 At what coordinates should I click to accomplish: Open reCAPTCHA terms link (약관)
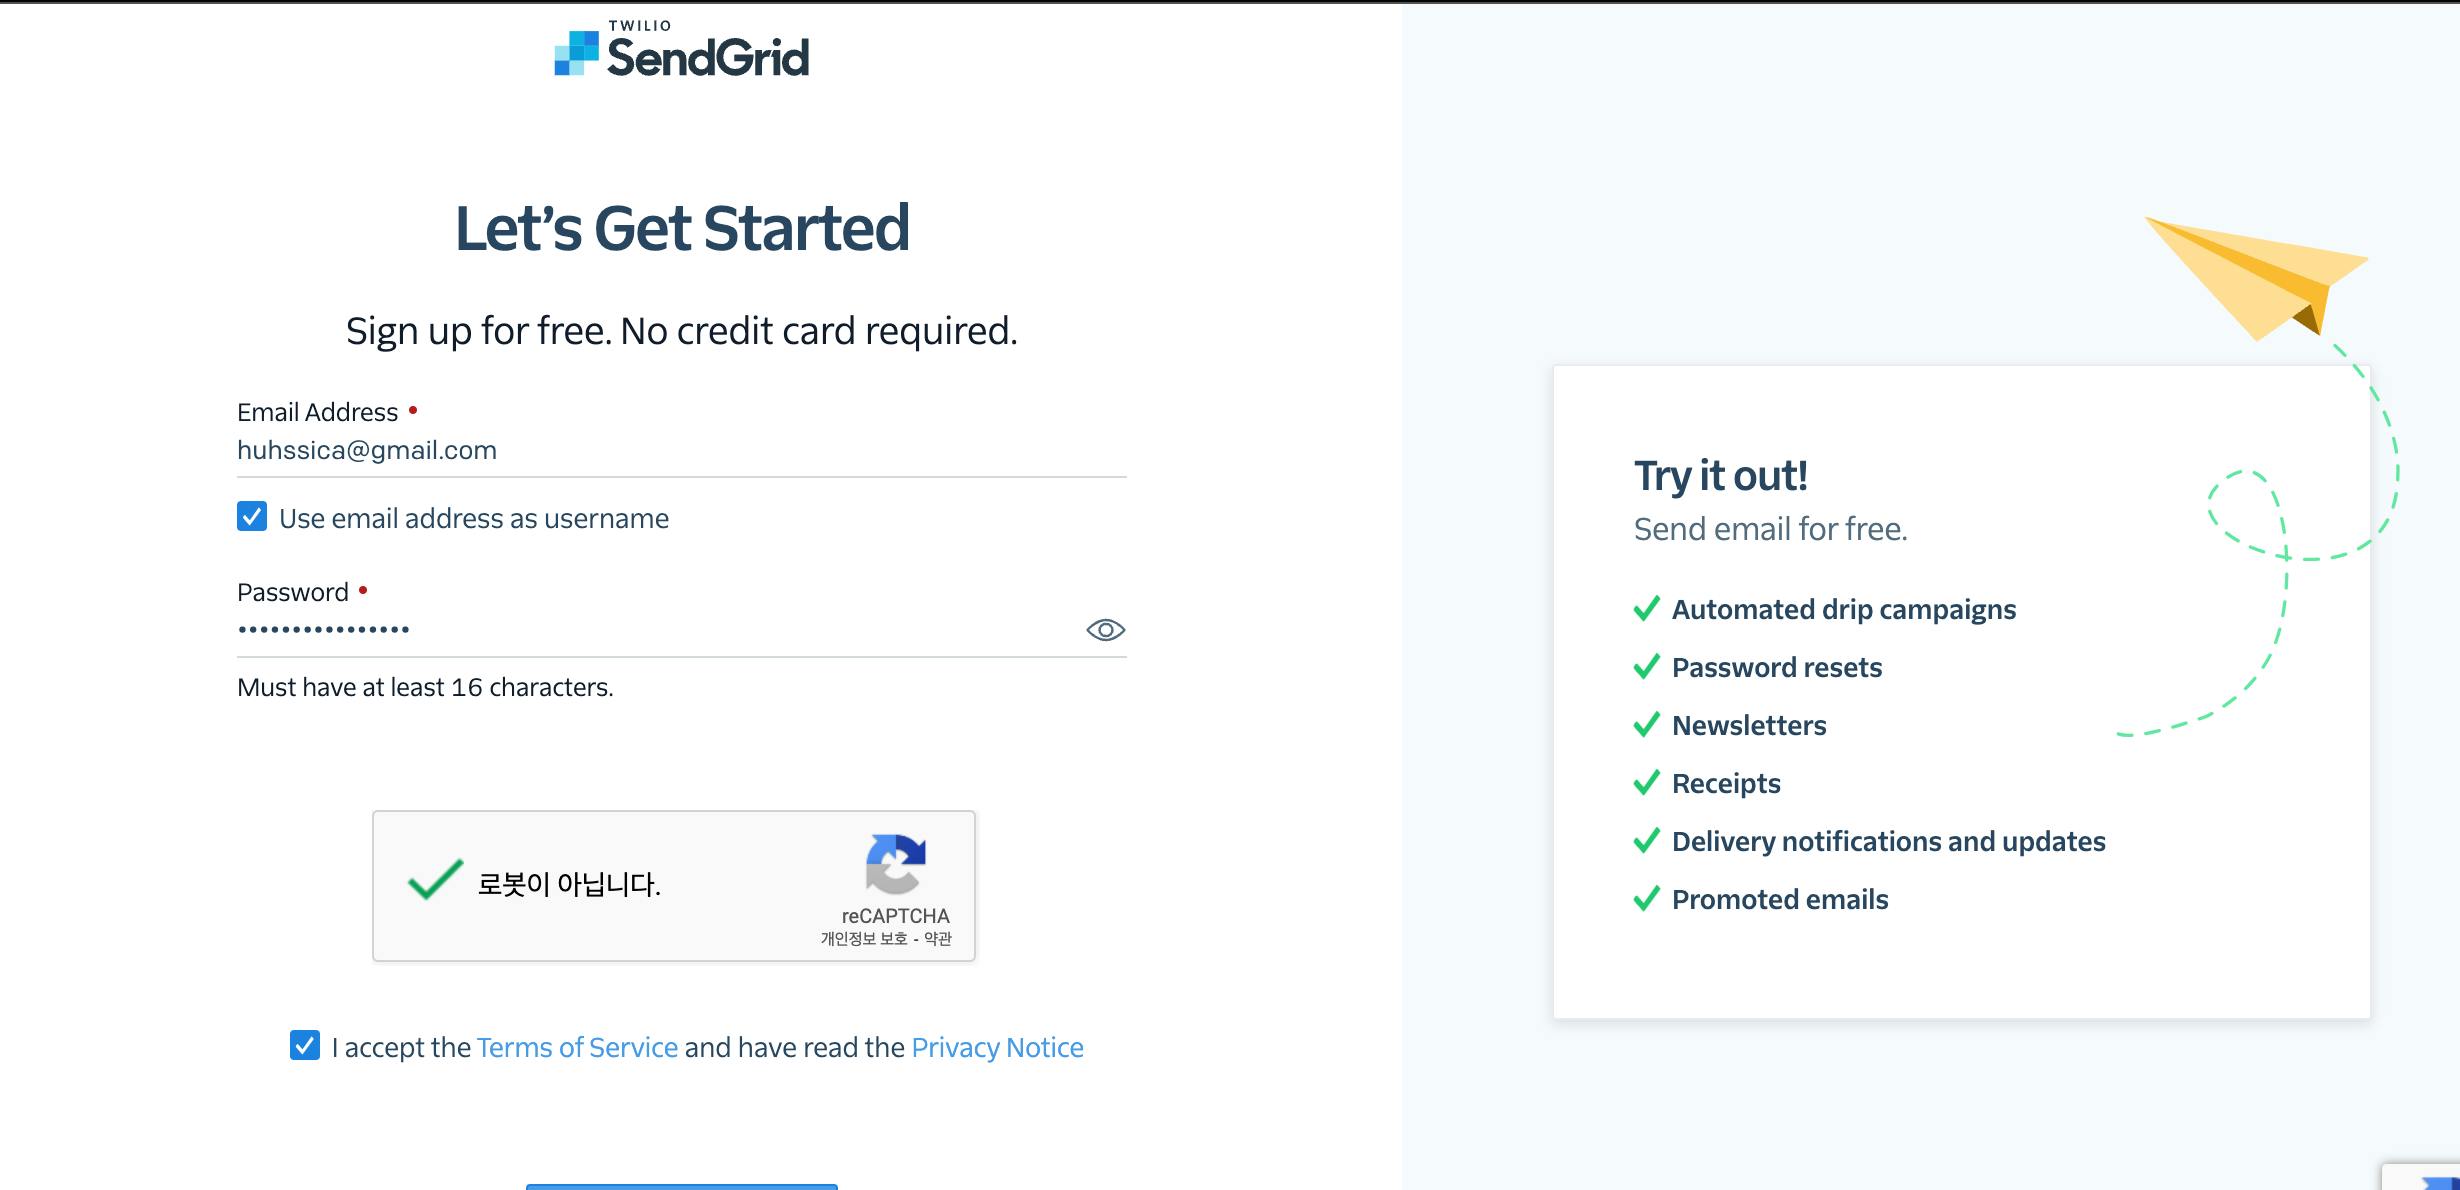938,939
